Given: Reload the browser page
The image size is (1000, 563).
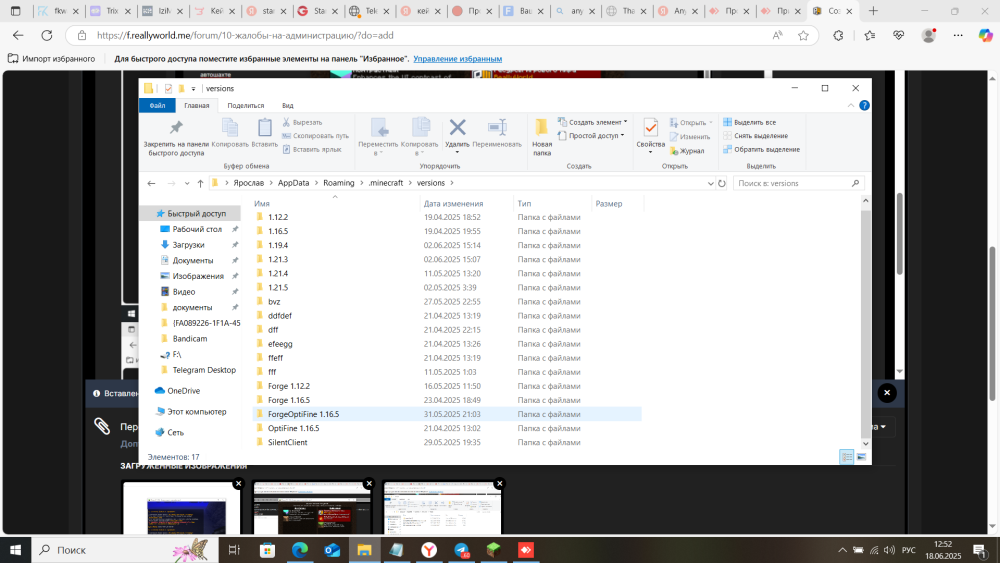Looking at the screenshot, I should (47, 36).
